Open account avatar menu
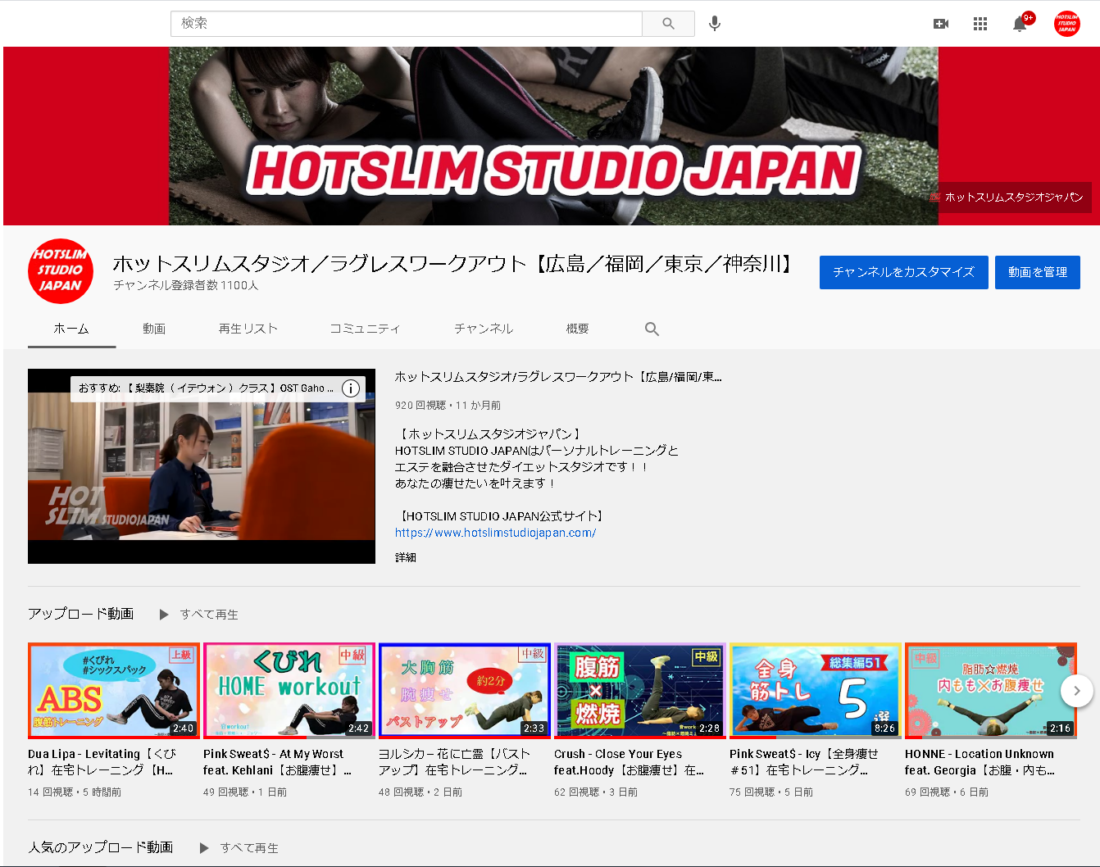This screenshot has width=1100, height=867. tap(1066, 24)
